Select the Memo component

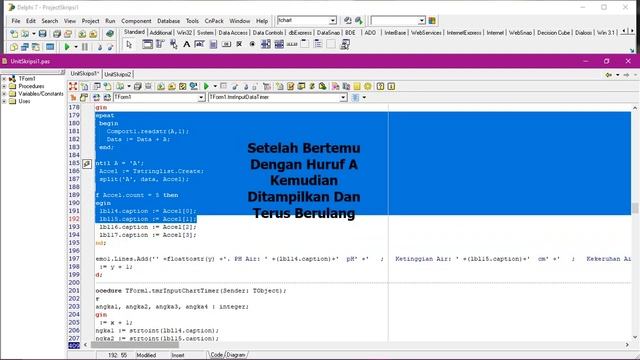tap(213, 44)
